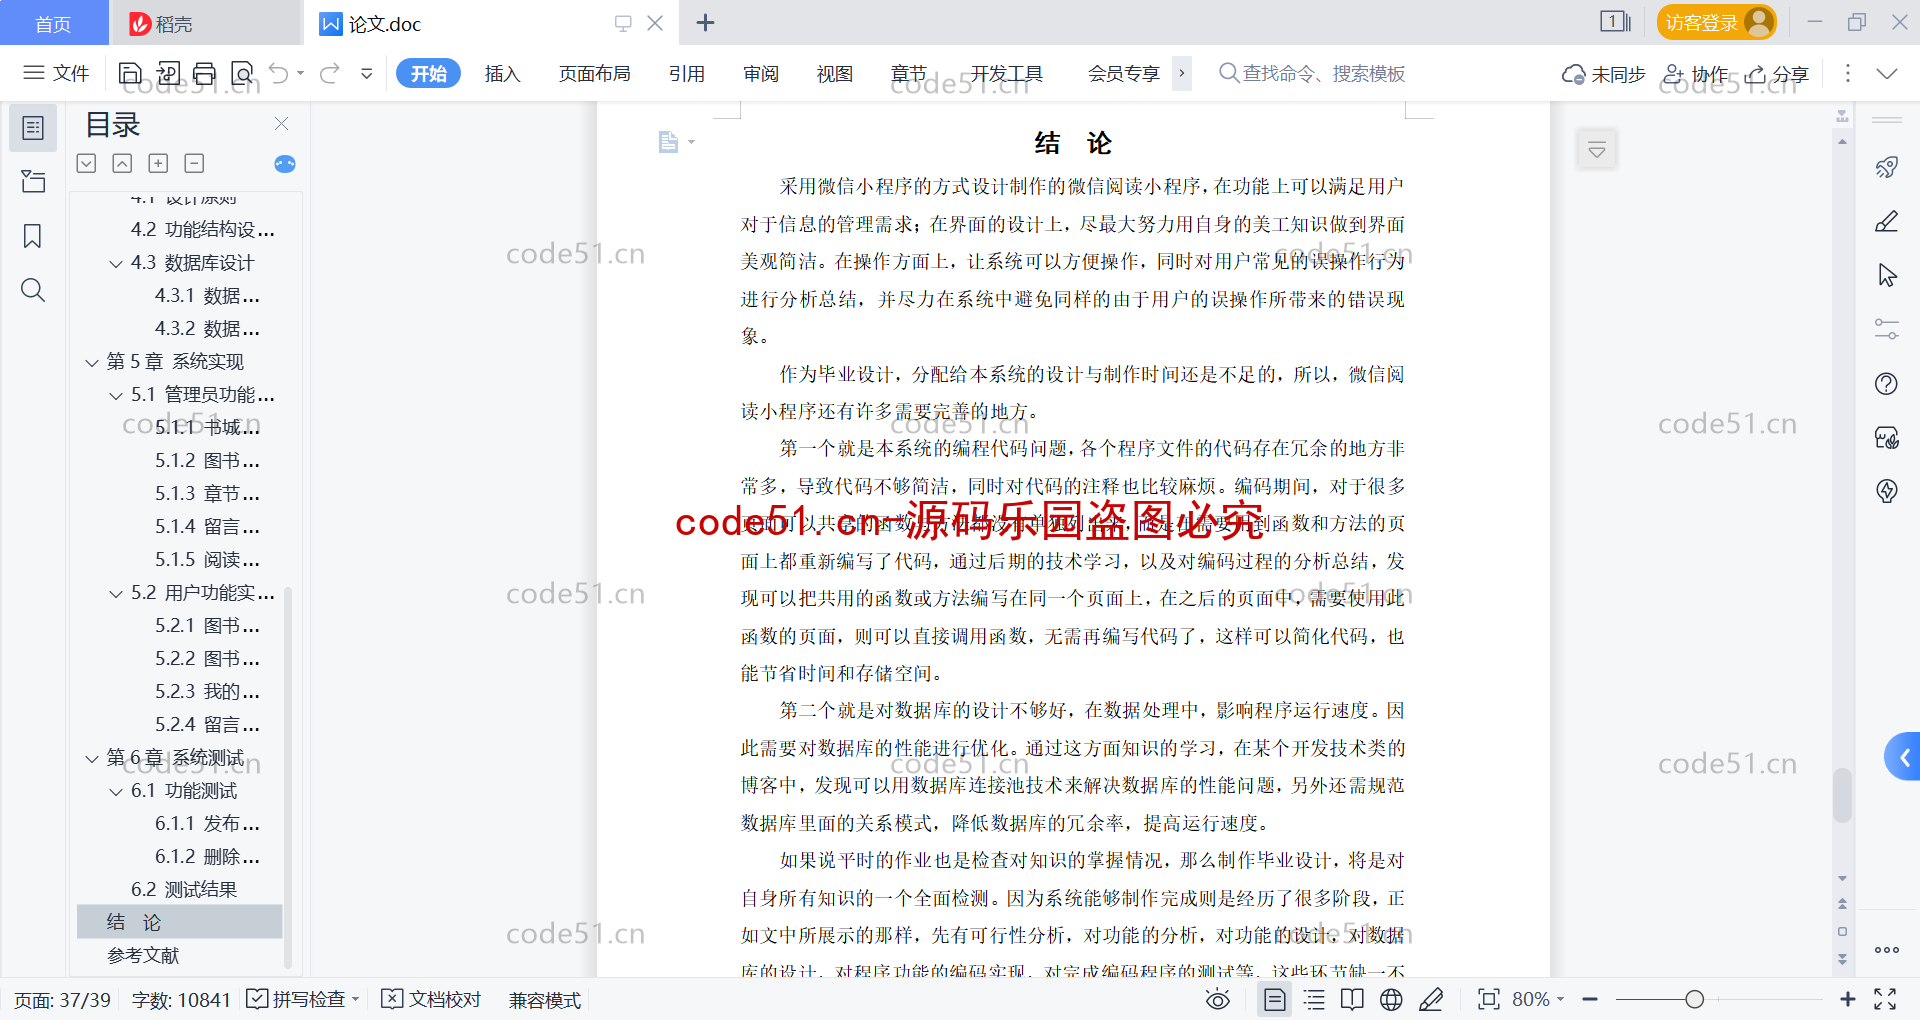Open the outline/table of contents sidebar icon
1920x1020 pixels.
tap(33, 128)
